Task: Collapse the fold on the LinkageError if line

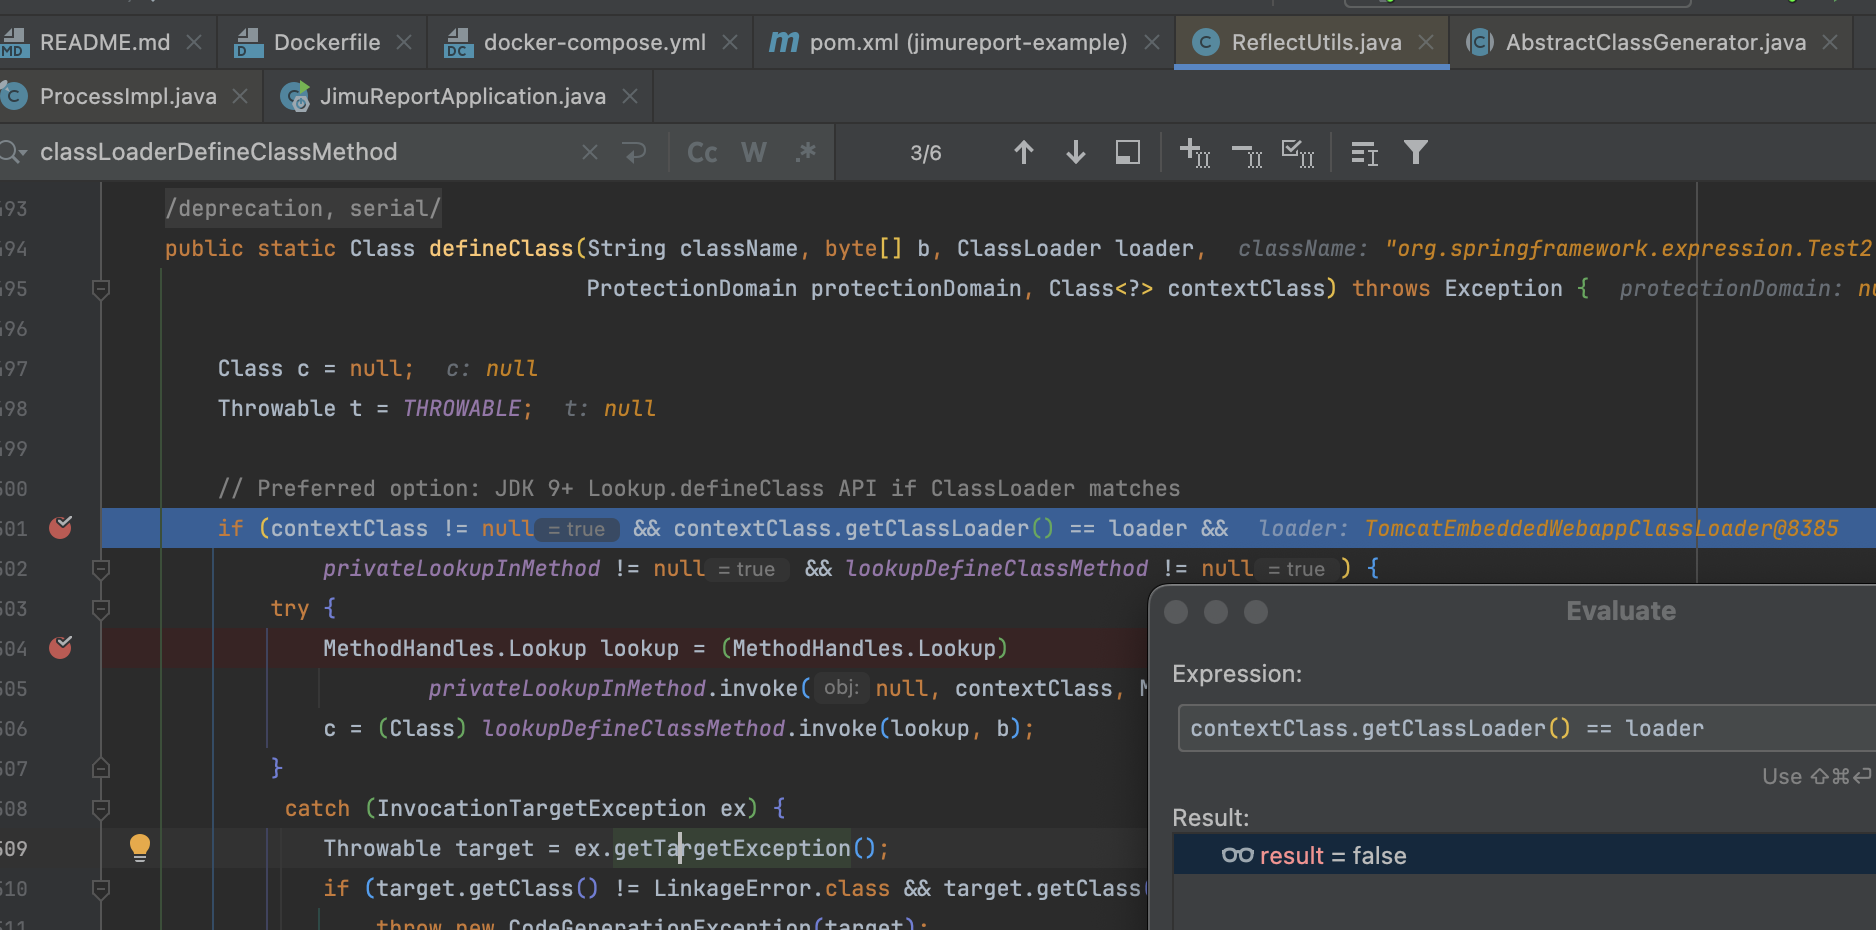Action: point(101,888)
